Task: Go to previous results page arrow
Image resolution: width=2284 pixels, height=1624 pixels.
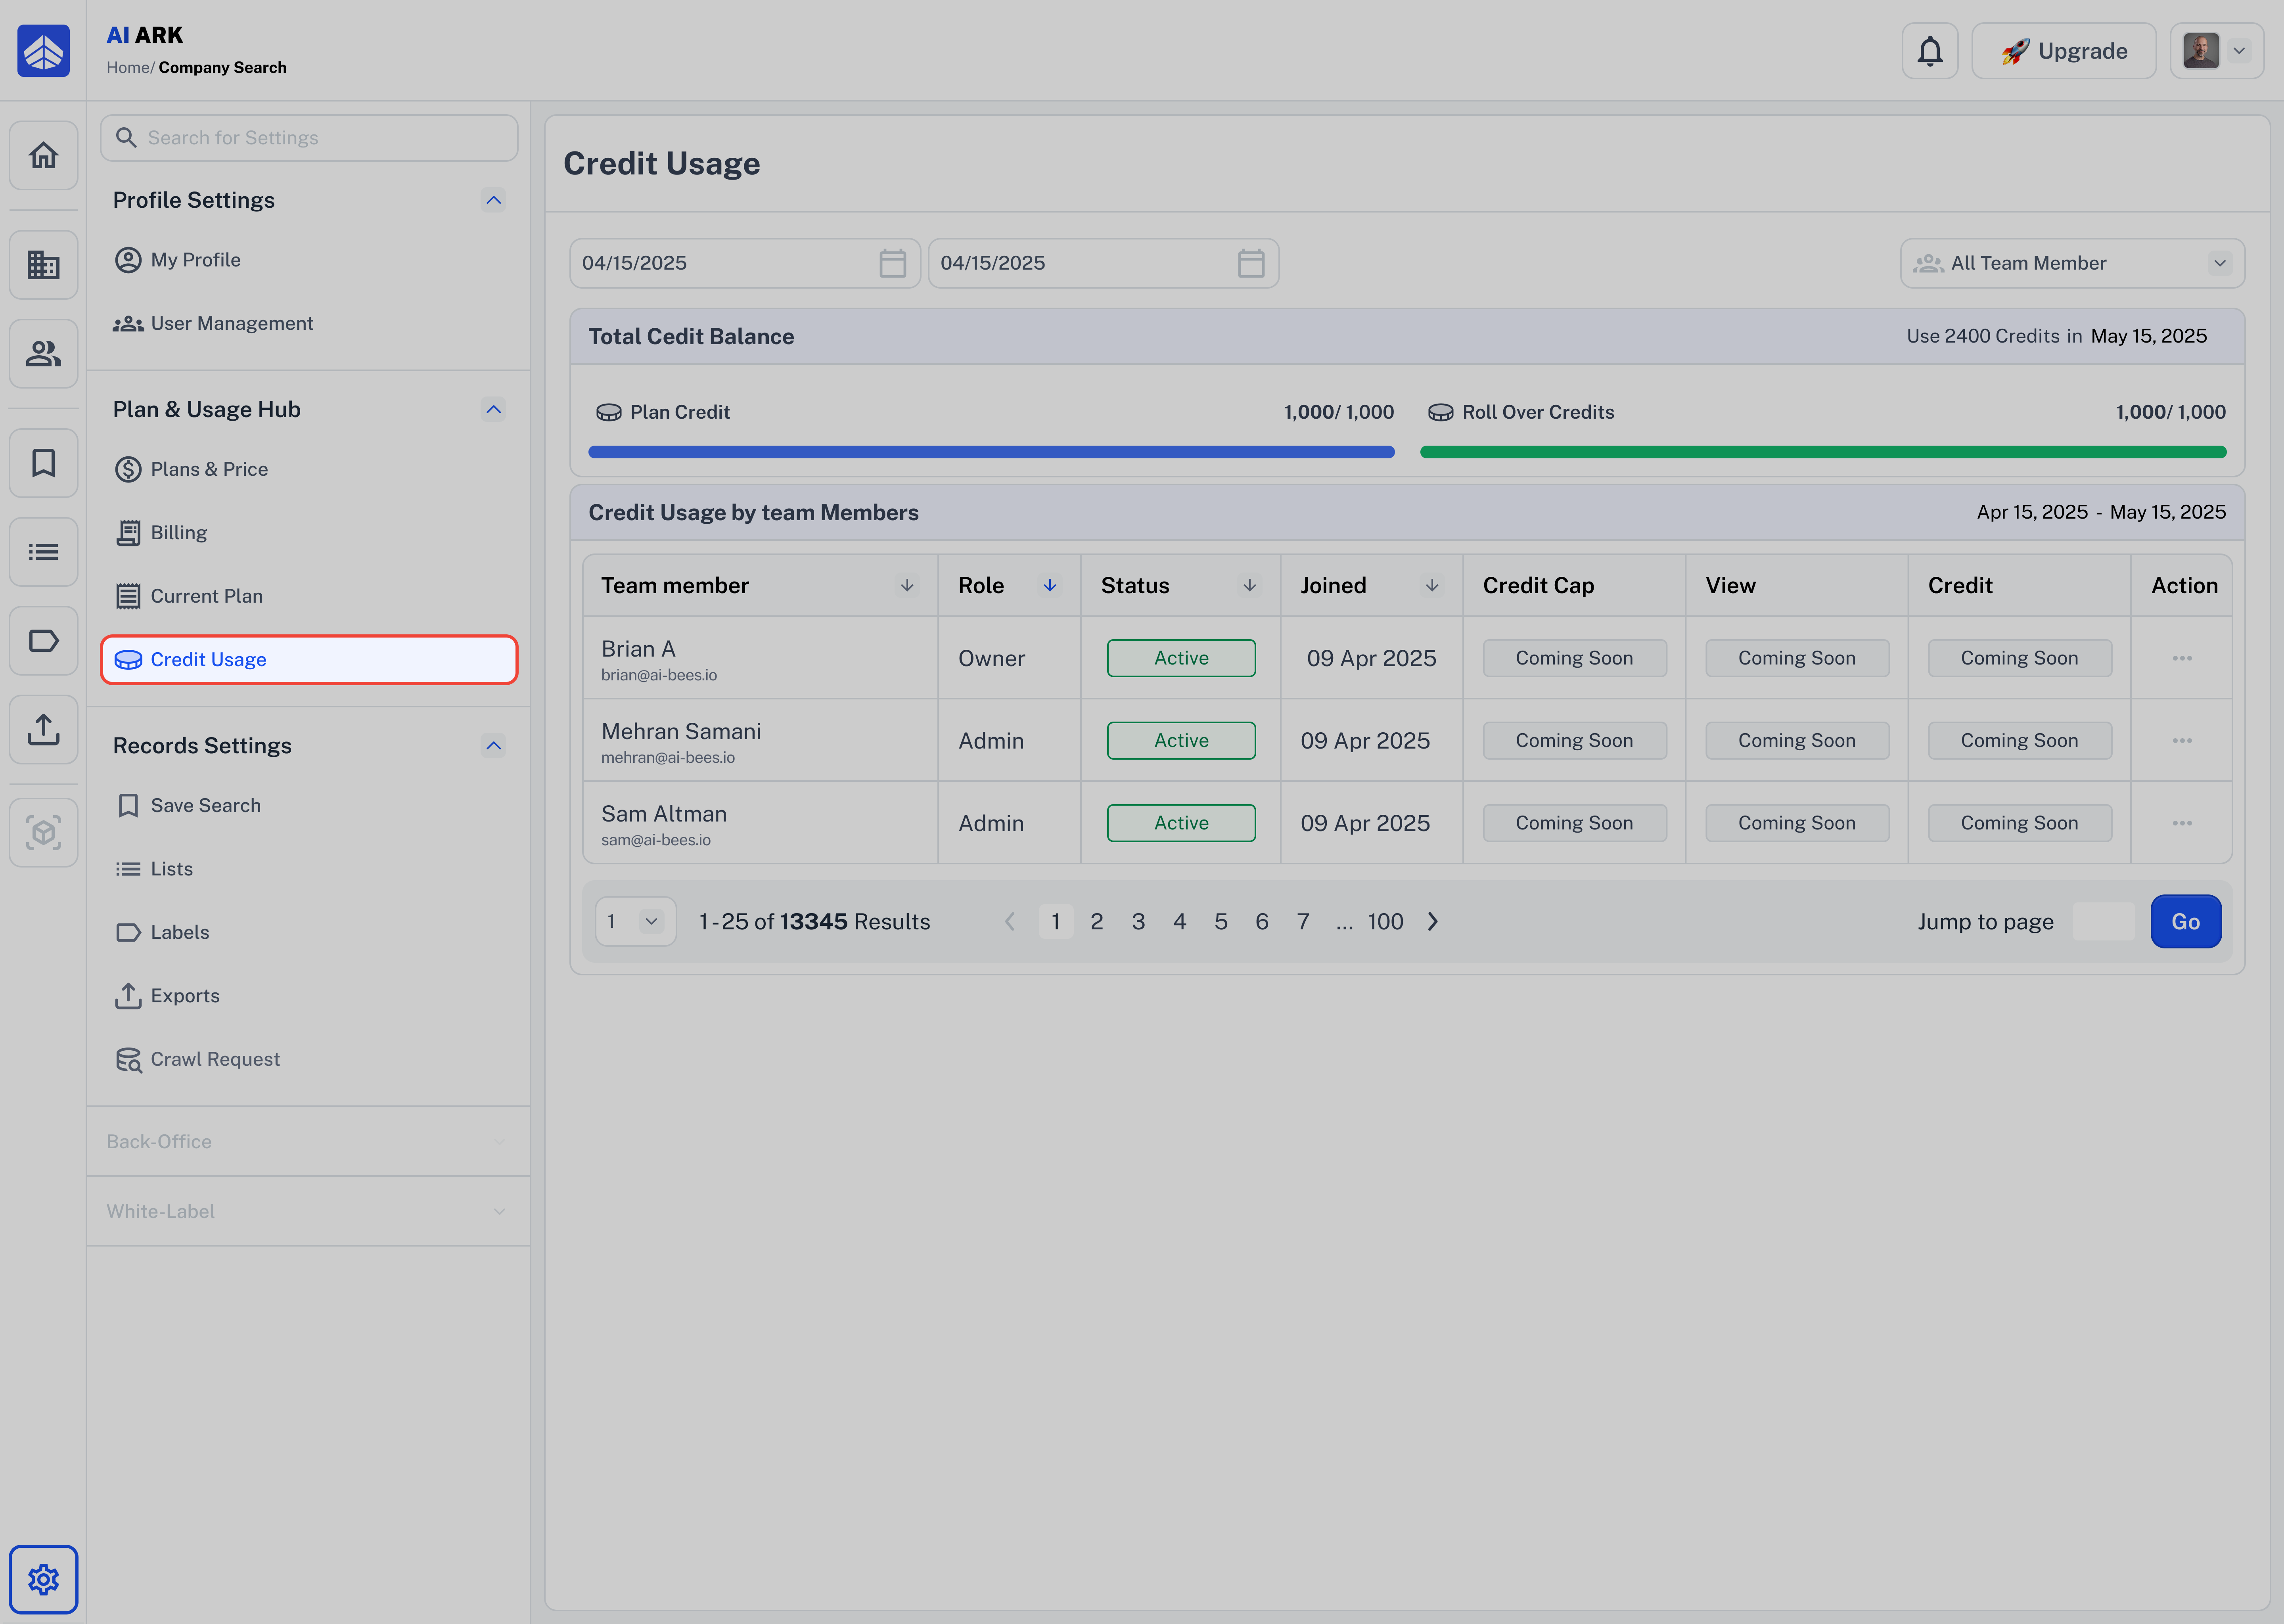Action: [x=1010, y=921]
